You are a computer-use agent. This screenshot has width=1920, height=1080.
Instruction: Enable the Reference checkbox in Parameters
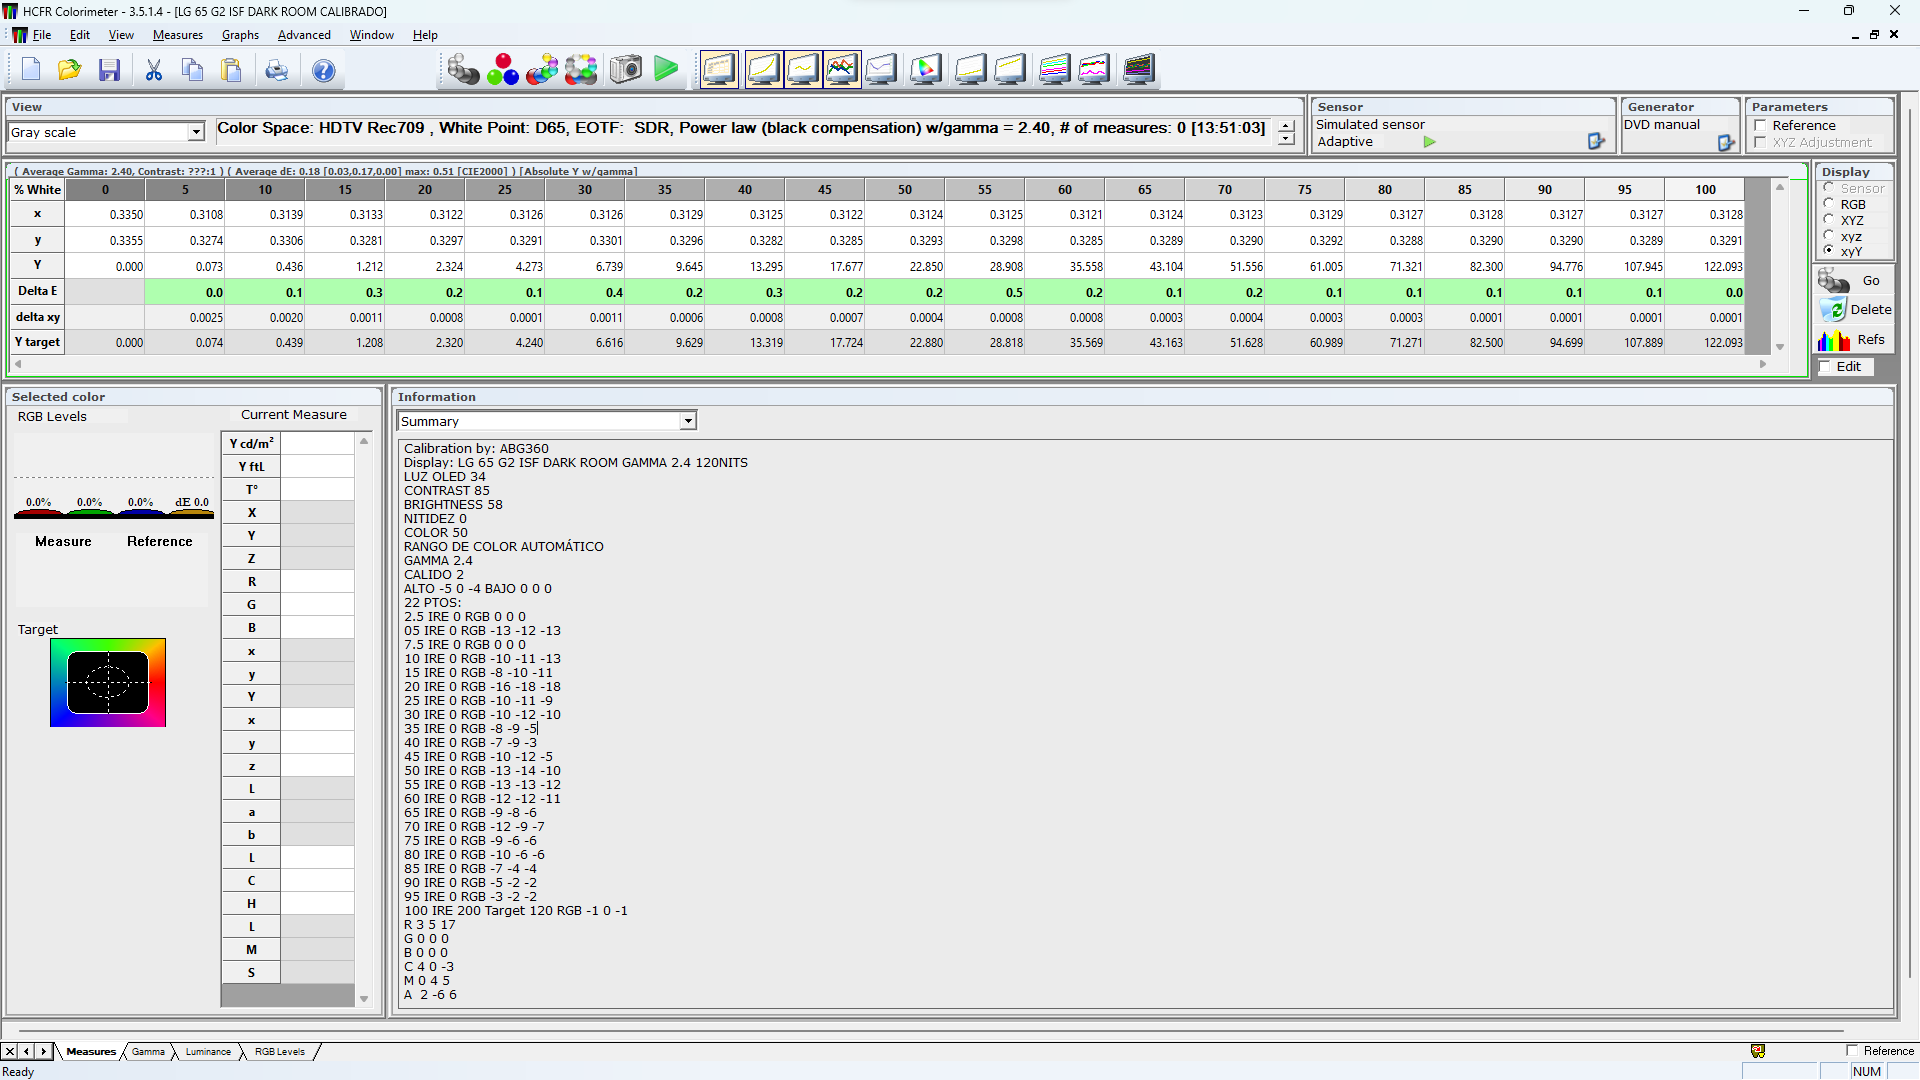[1760, 126]
